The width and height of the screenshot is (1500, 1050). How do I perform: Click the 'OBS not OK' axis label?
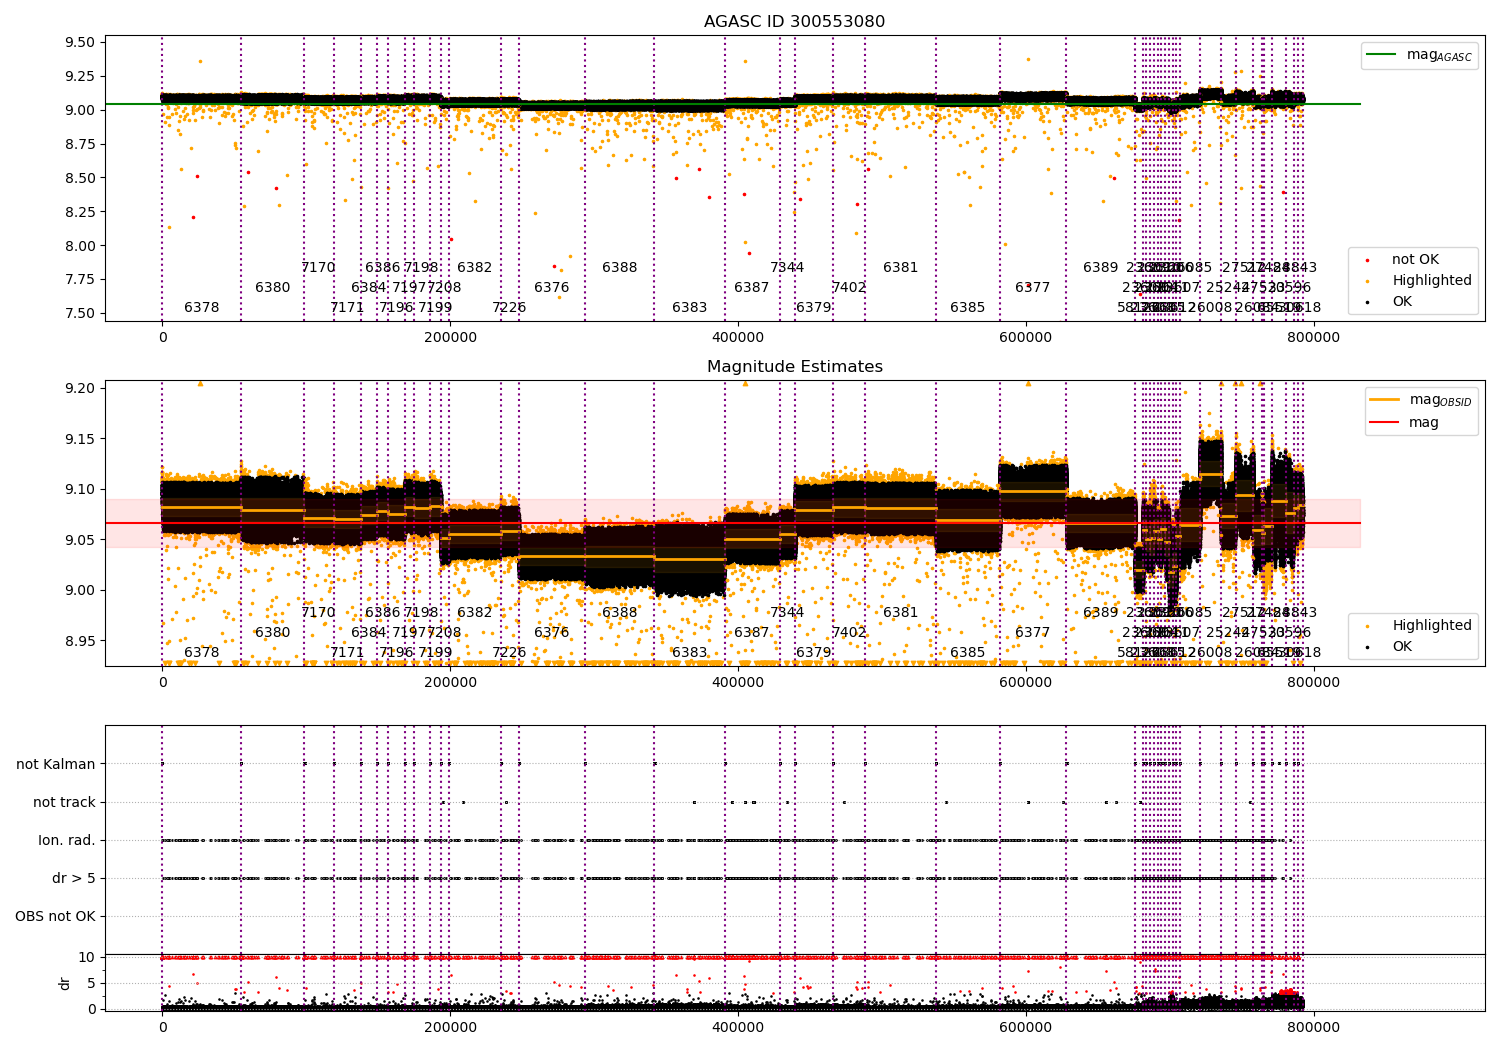click(55, 916)
